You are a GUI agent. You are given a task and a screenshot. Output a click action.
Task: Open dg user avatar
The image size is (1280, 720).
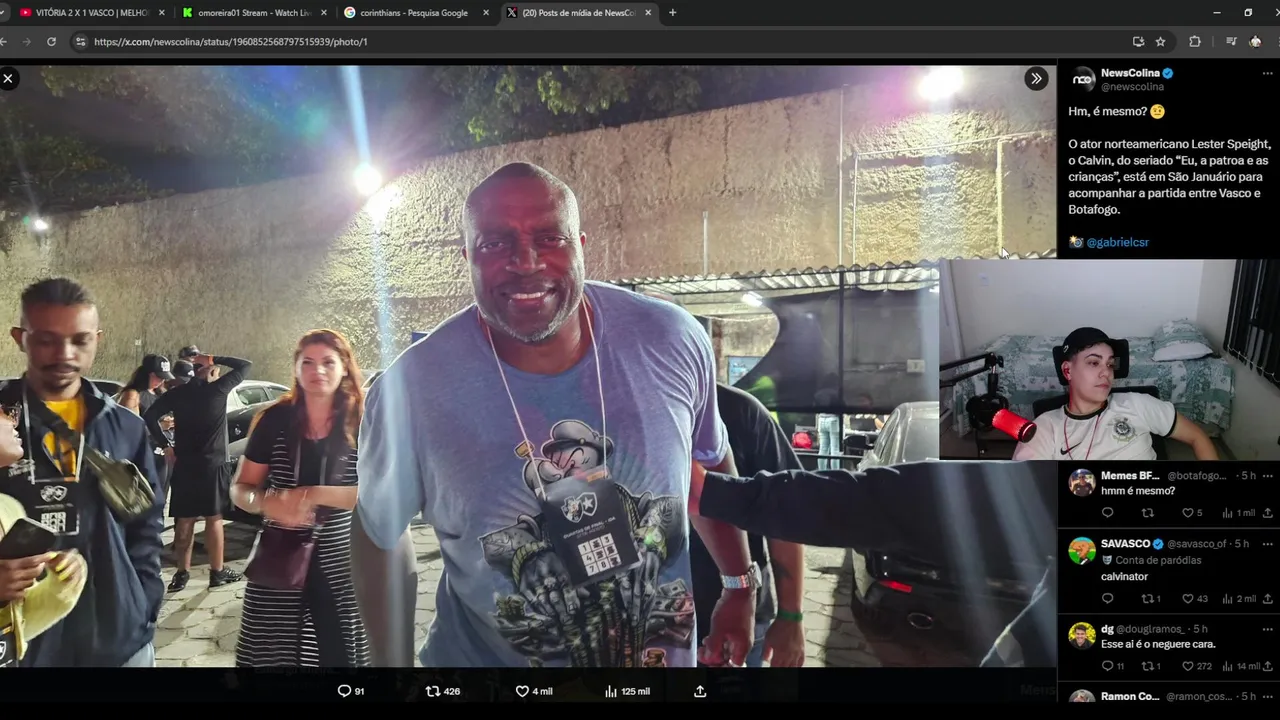(1082, 635)
